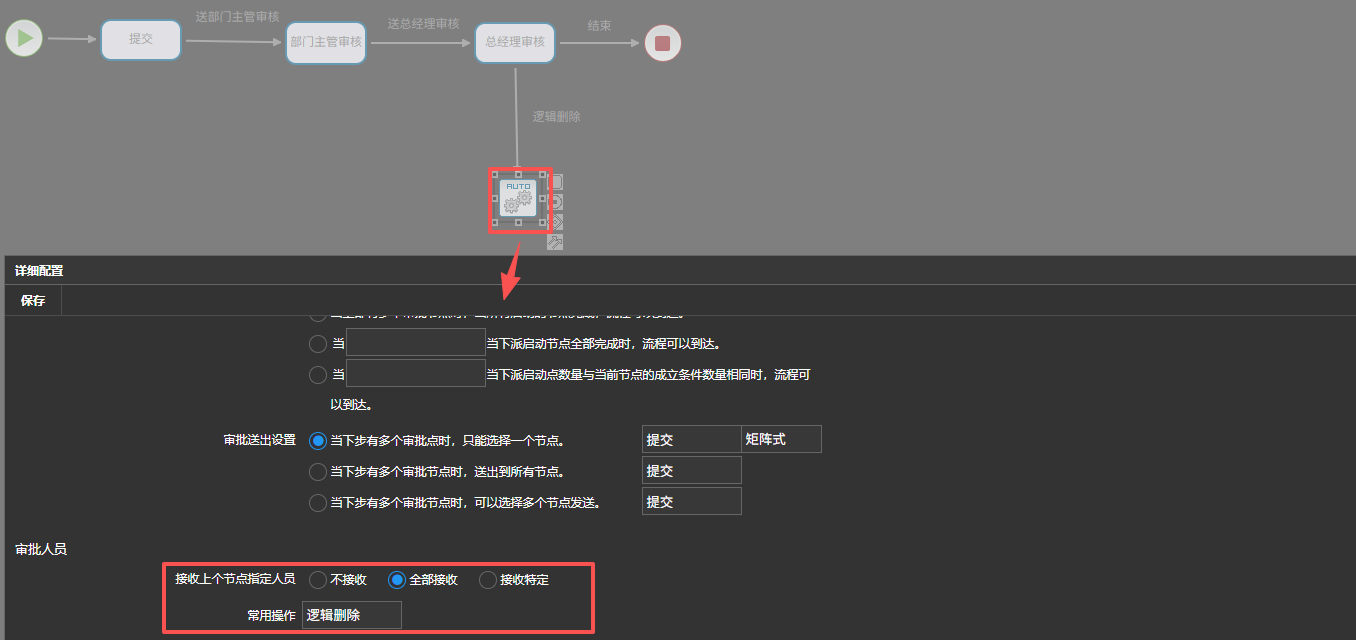The height and width of the screenshot is (640, 1356).
Task: Select the 接收特定 radio option
Action: click(488, 580)
